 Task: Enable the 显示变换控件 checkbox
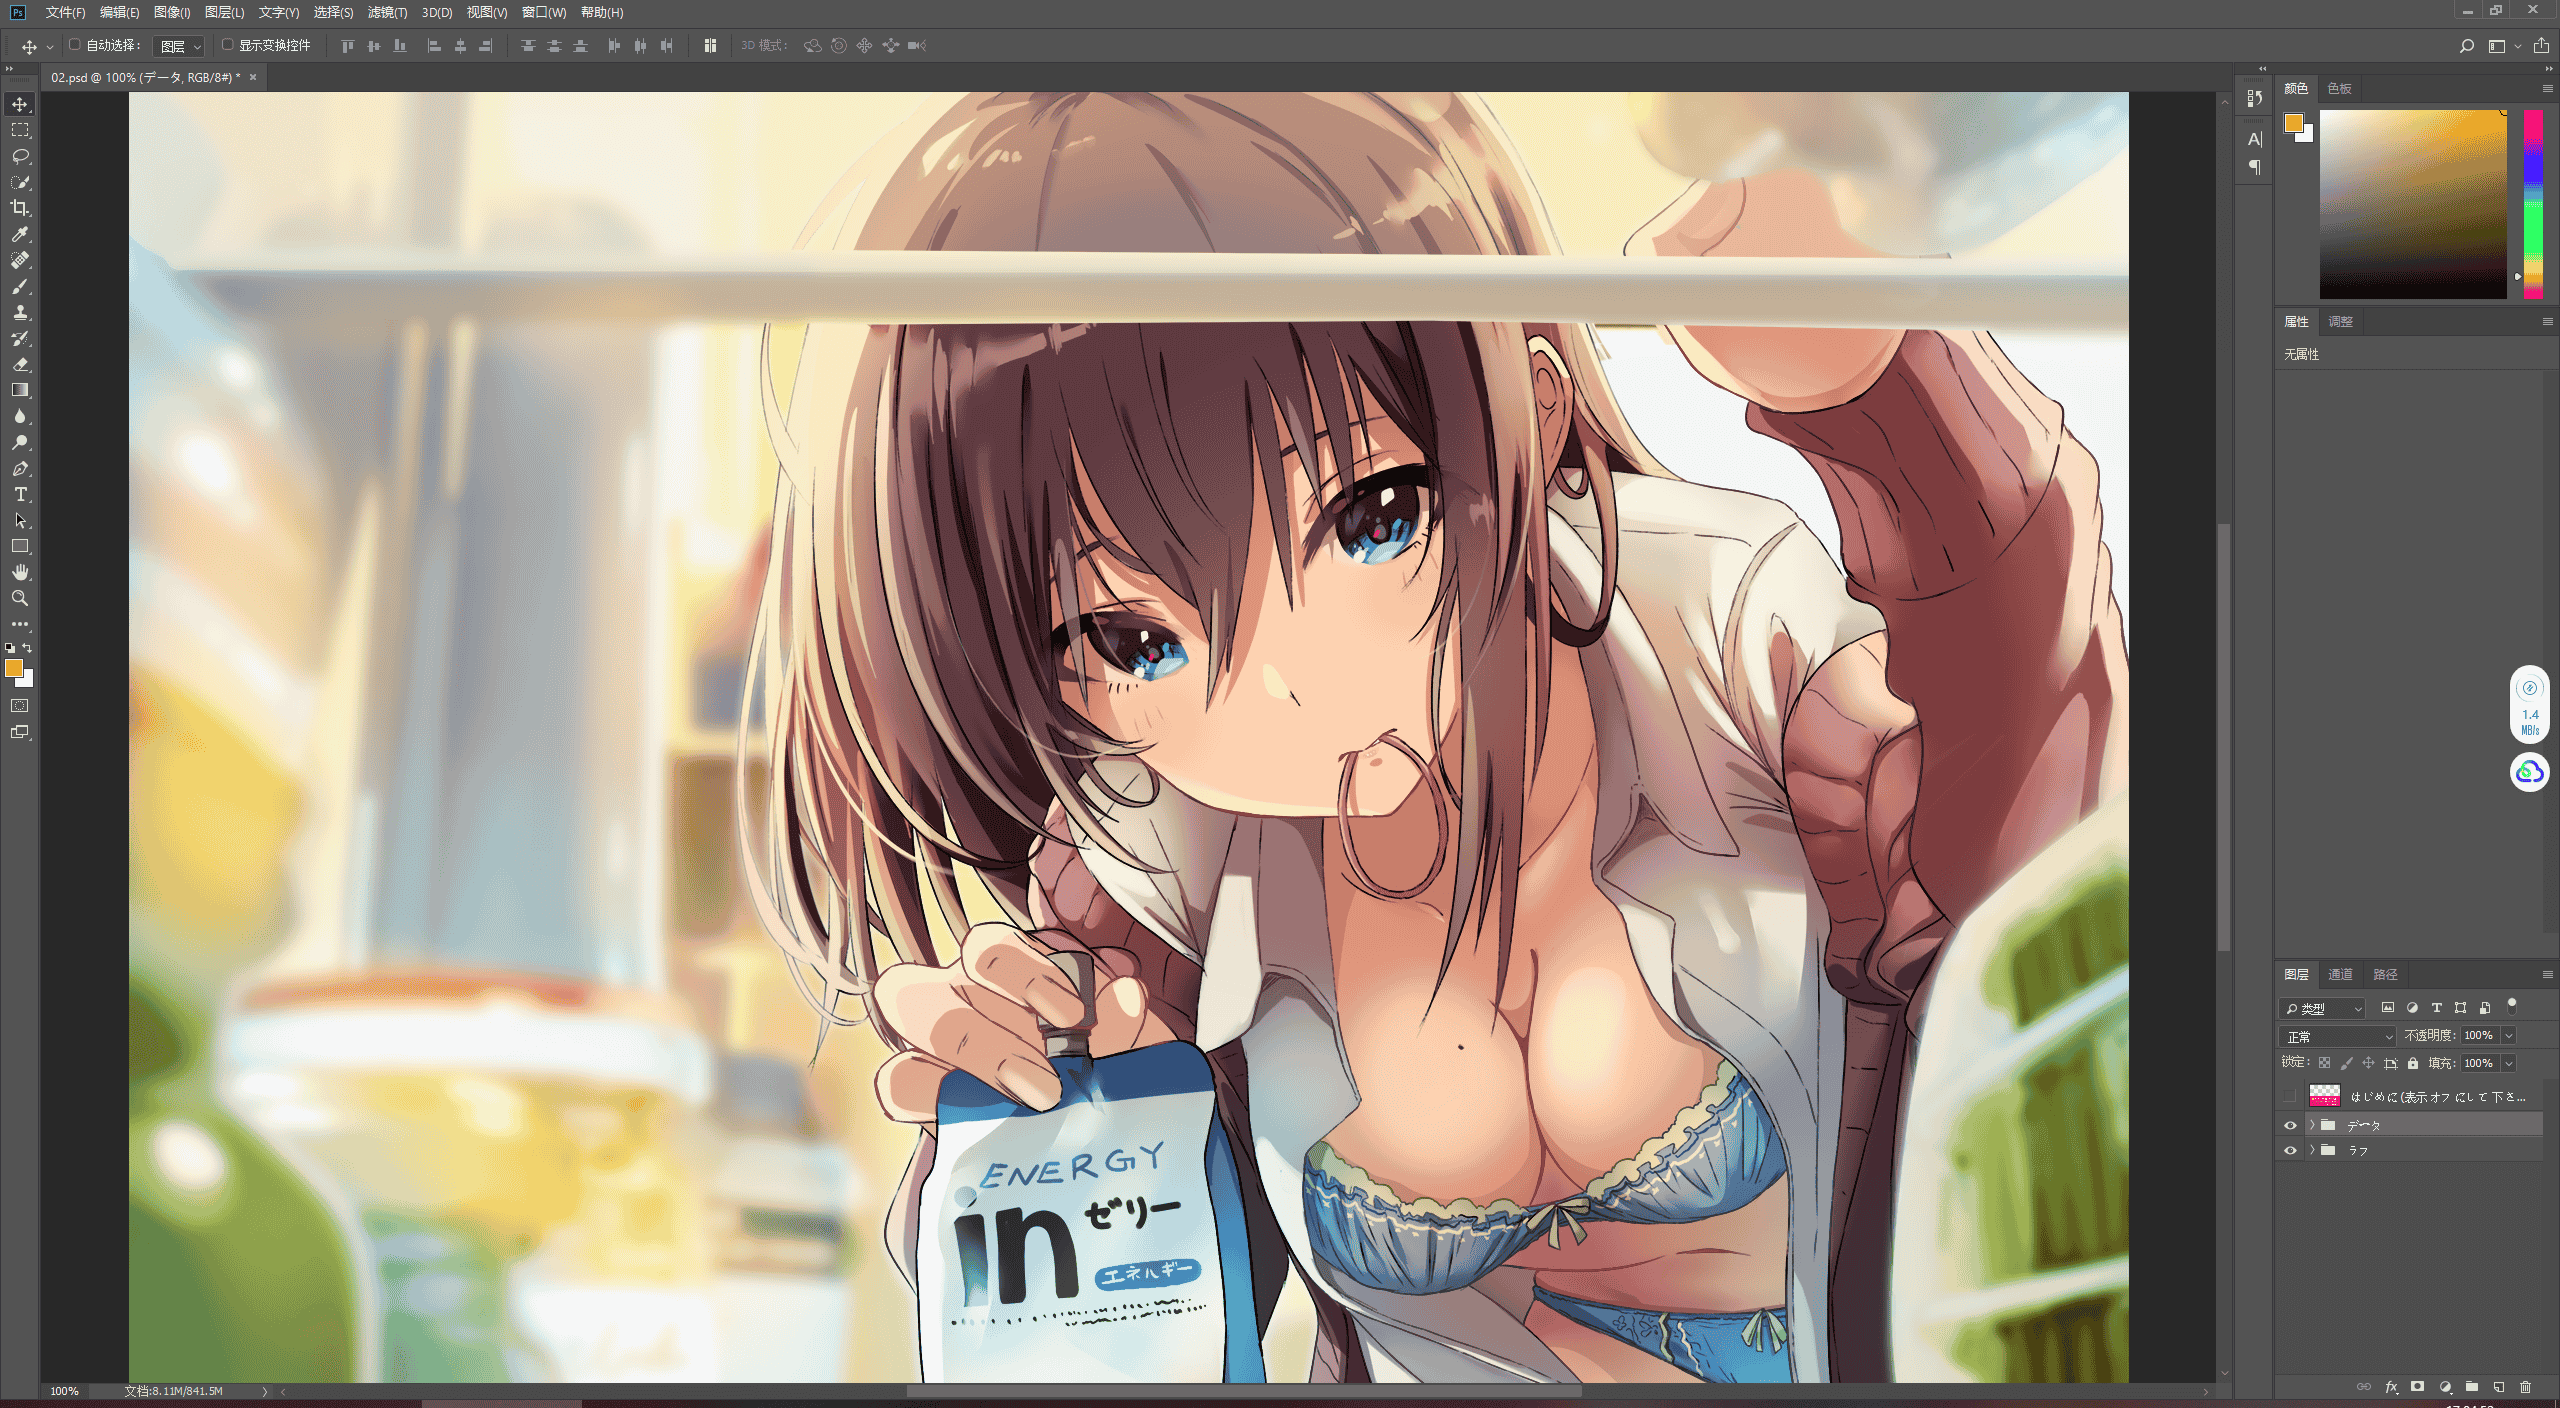(227, 45)
